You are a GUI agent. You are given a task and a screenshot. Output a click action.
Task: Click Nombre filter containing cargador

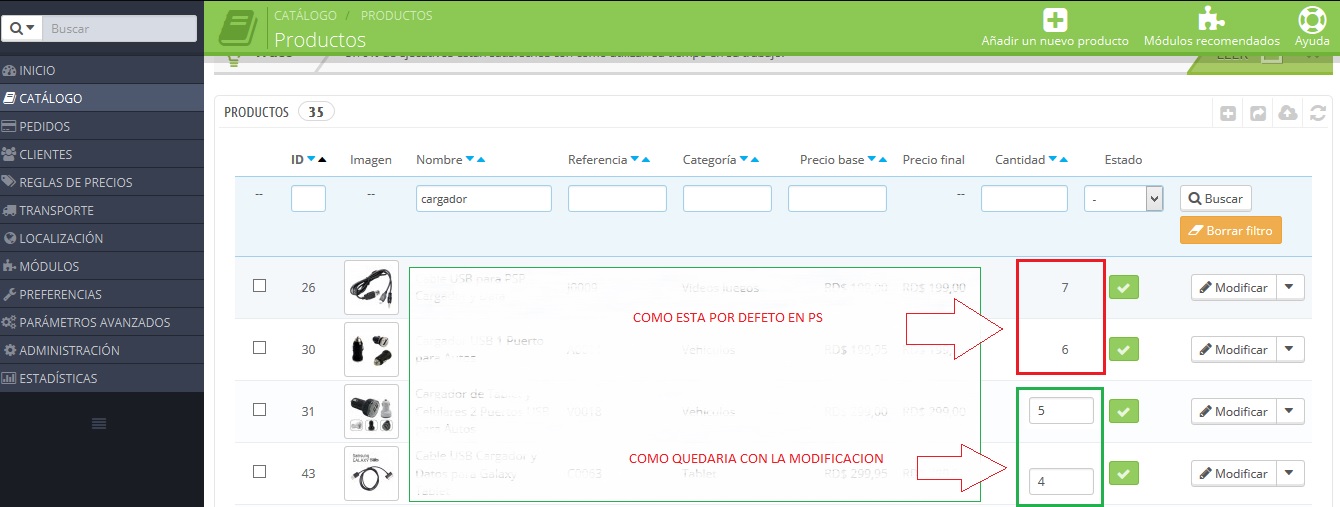(x=484, y=199)
